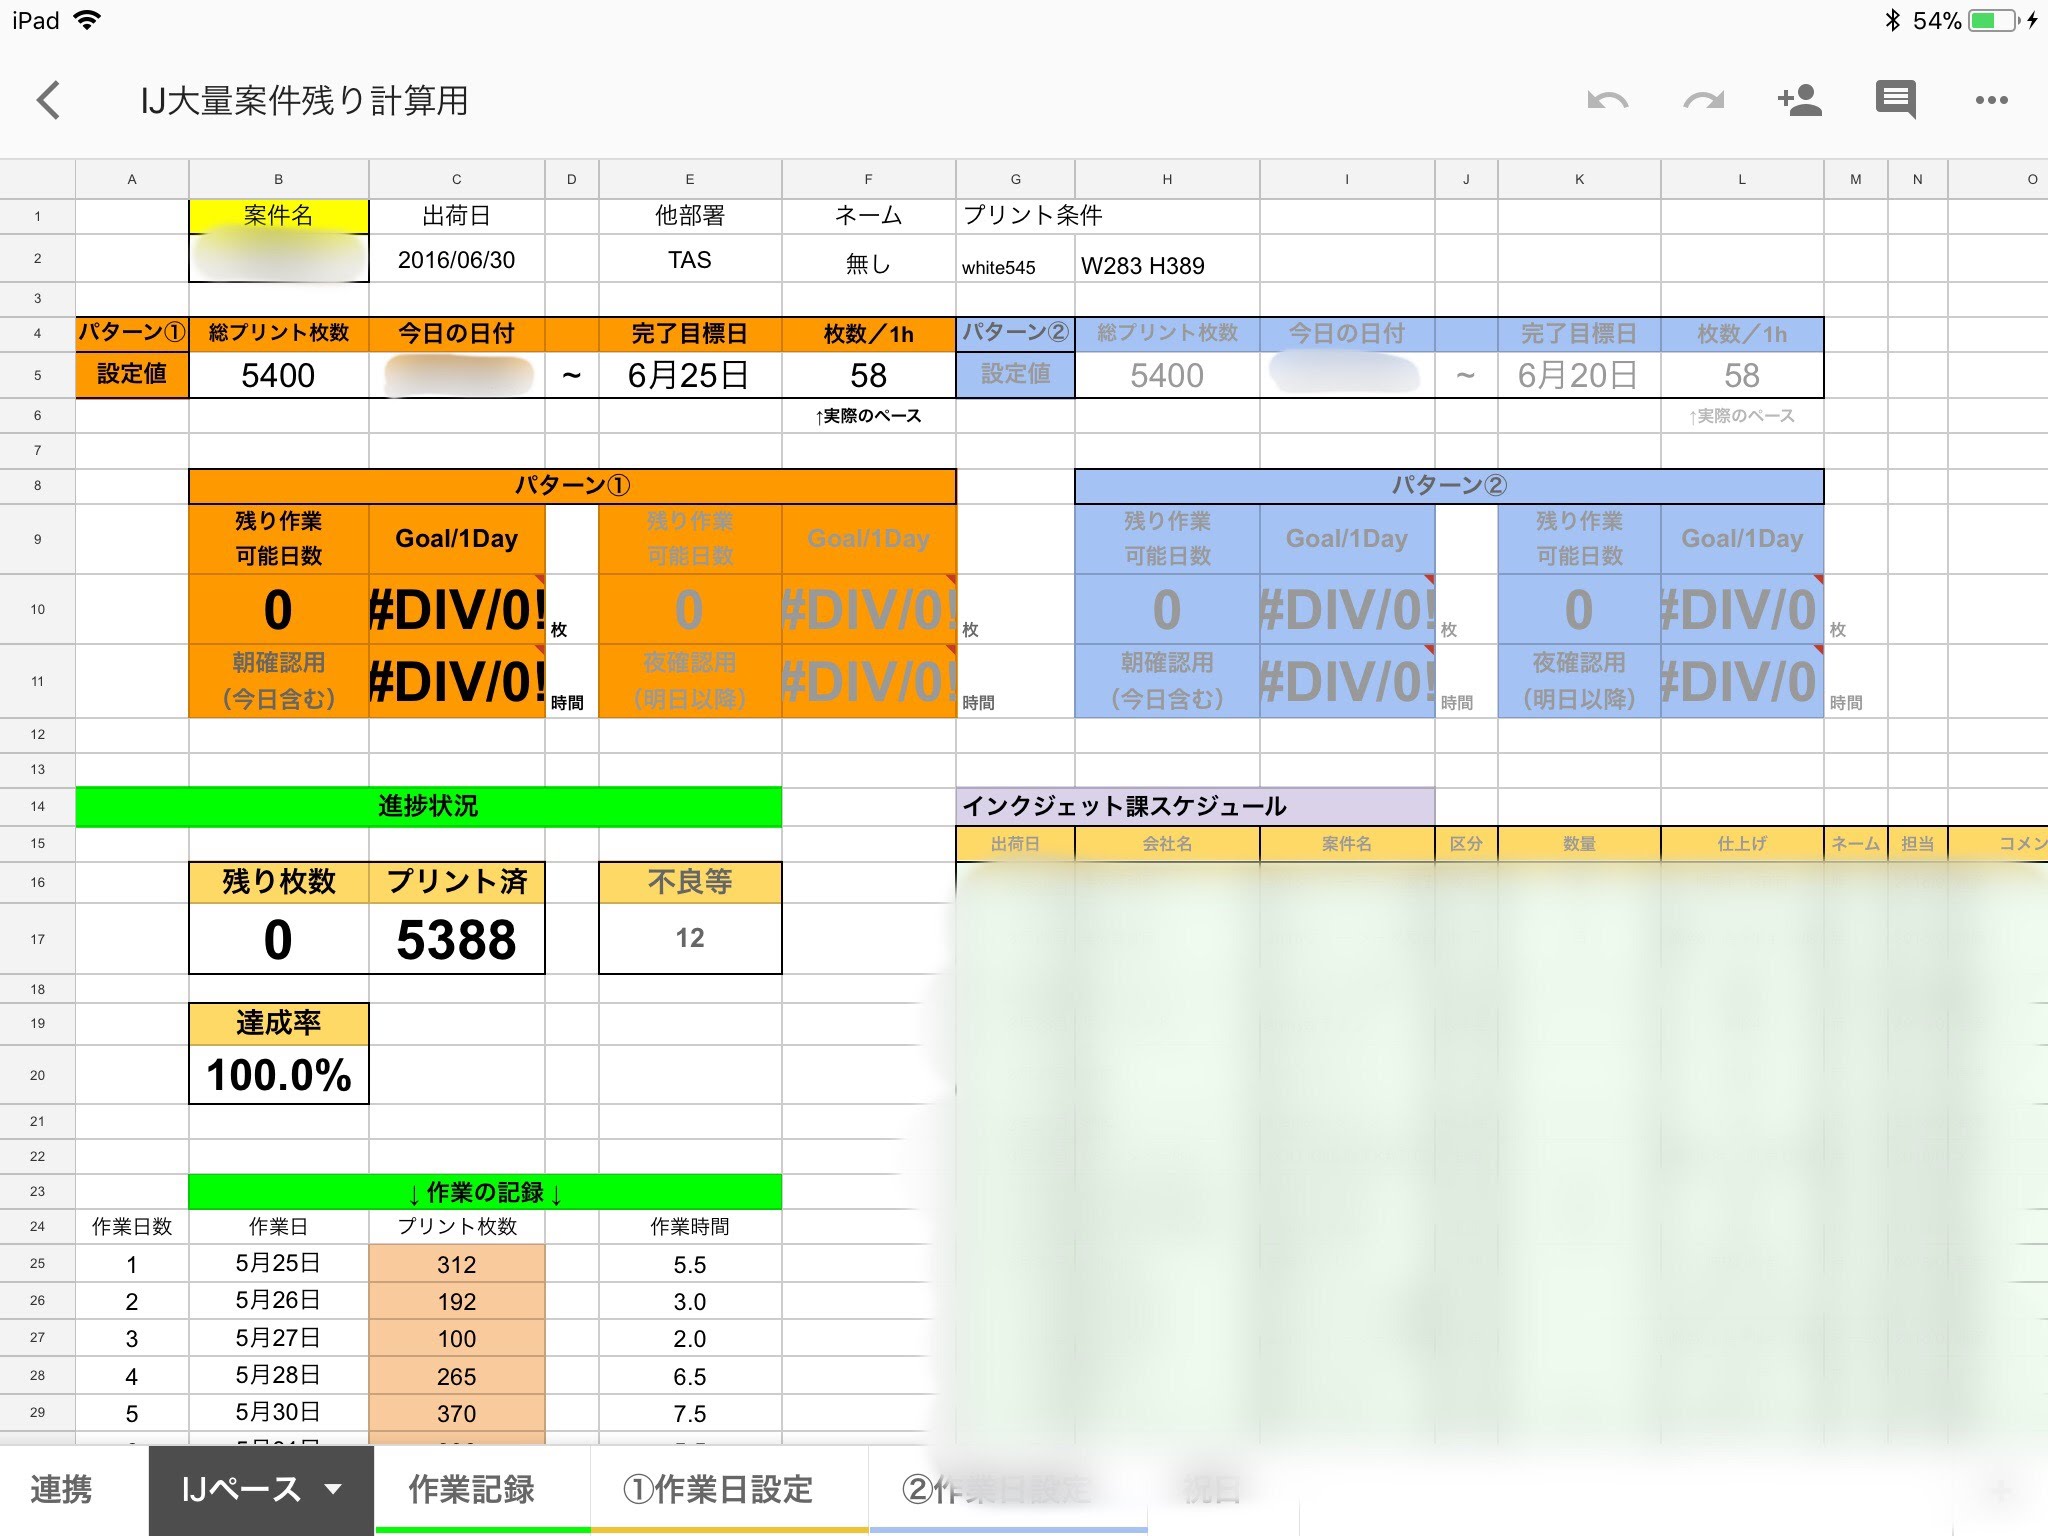Image resolution: width=2048 pixels, height=1536 pixels.
Task: Select the 100.0% achievement rate cell
Action: (x=278, y=1075)
